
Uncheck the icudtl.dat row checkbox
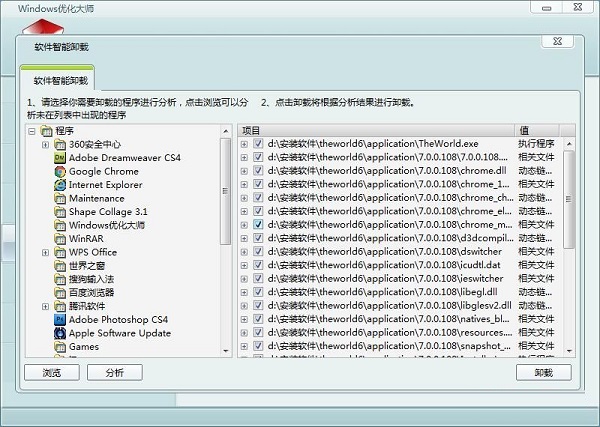pyautogui.click(x=258, y=265)
